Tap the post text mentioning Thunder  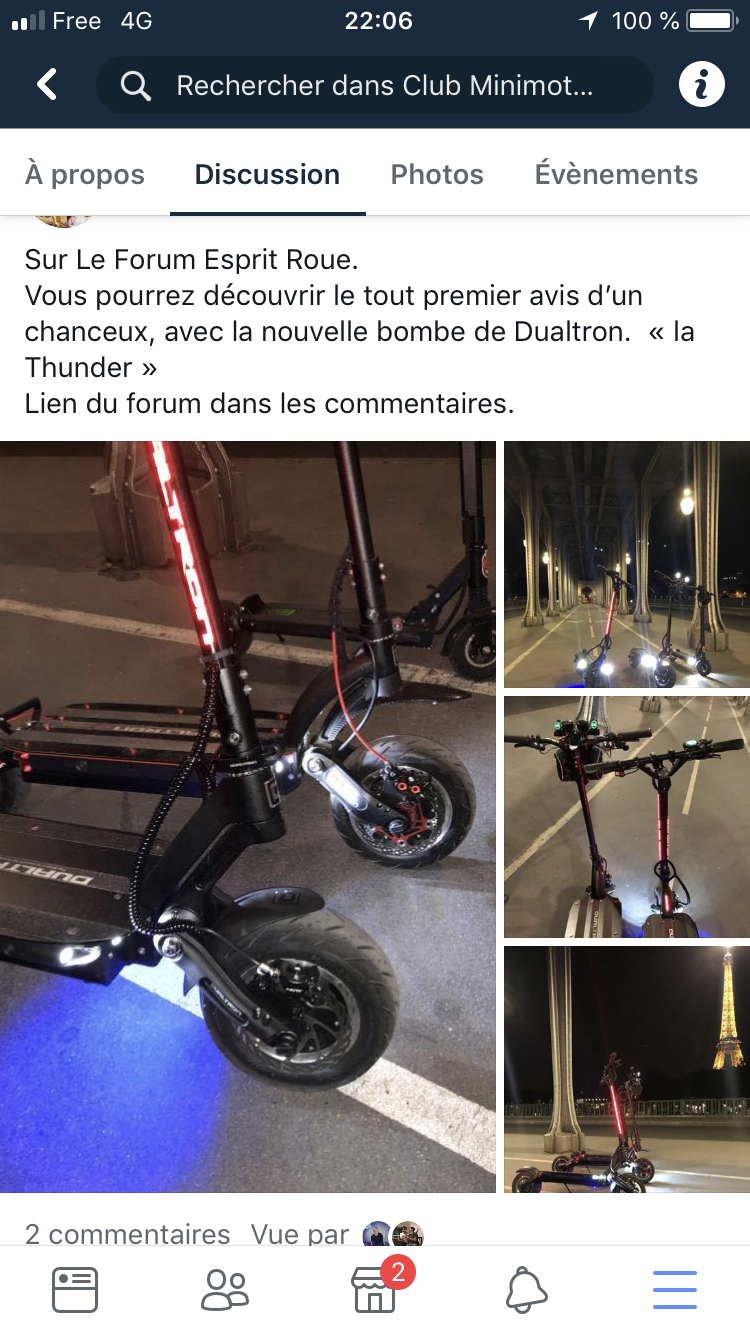click(360, 332)
